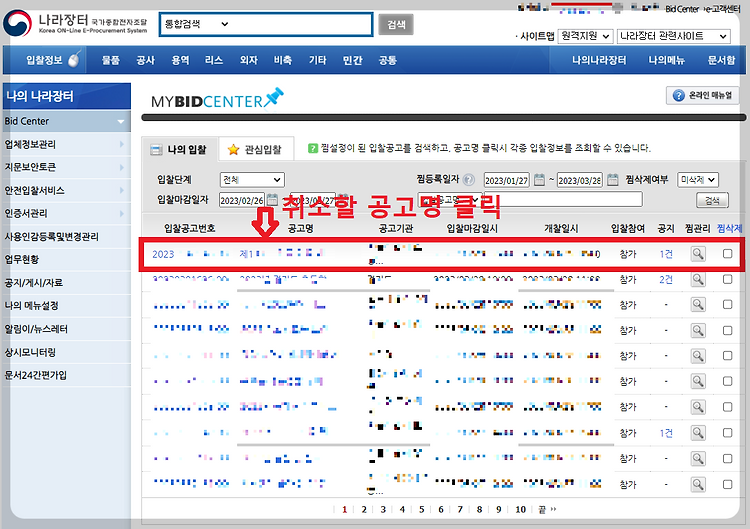Edit the 찜등록일자 start date field 2023/01/27
This screenshot has width=750, height=529.
pos(507,180)
